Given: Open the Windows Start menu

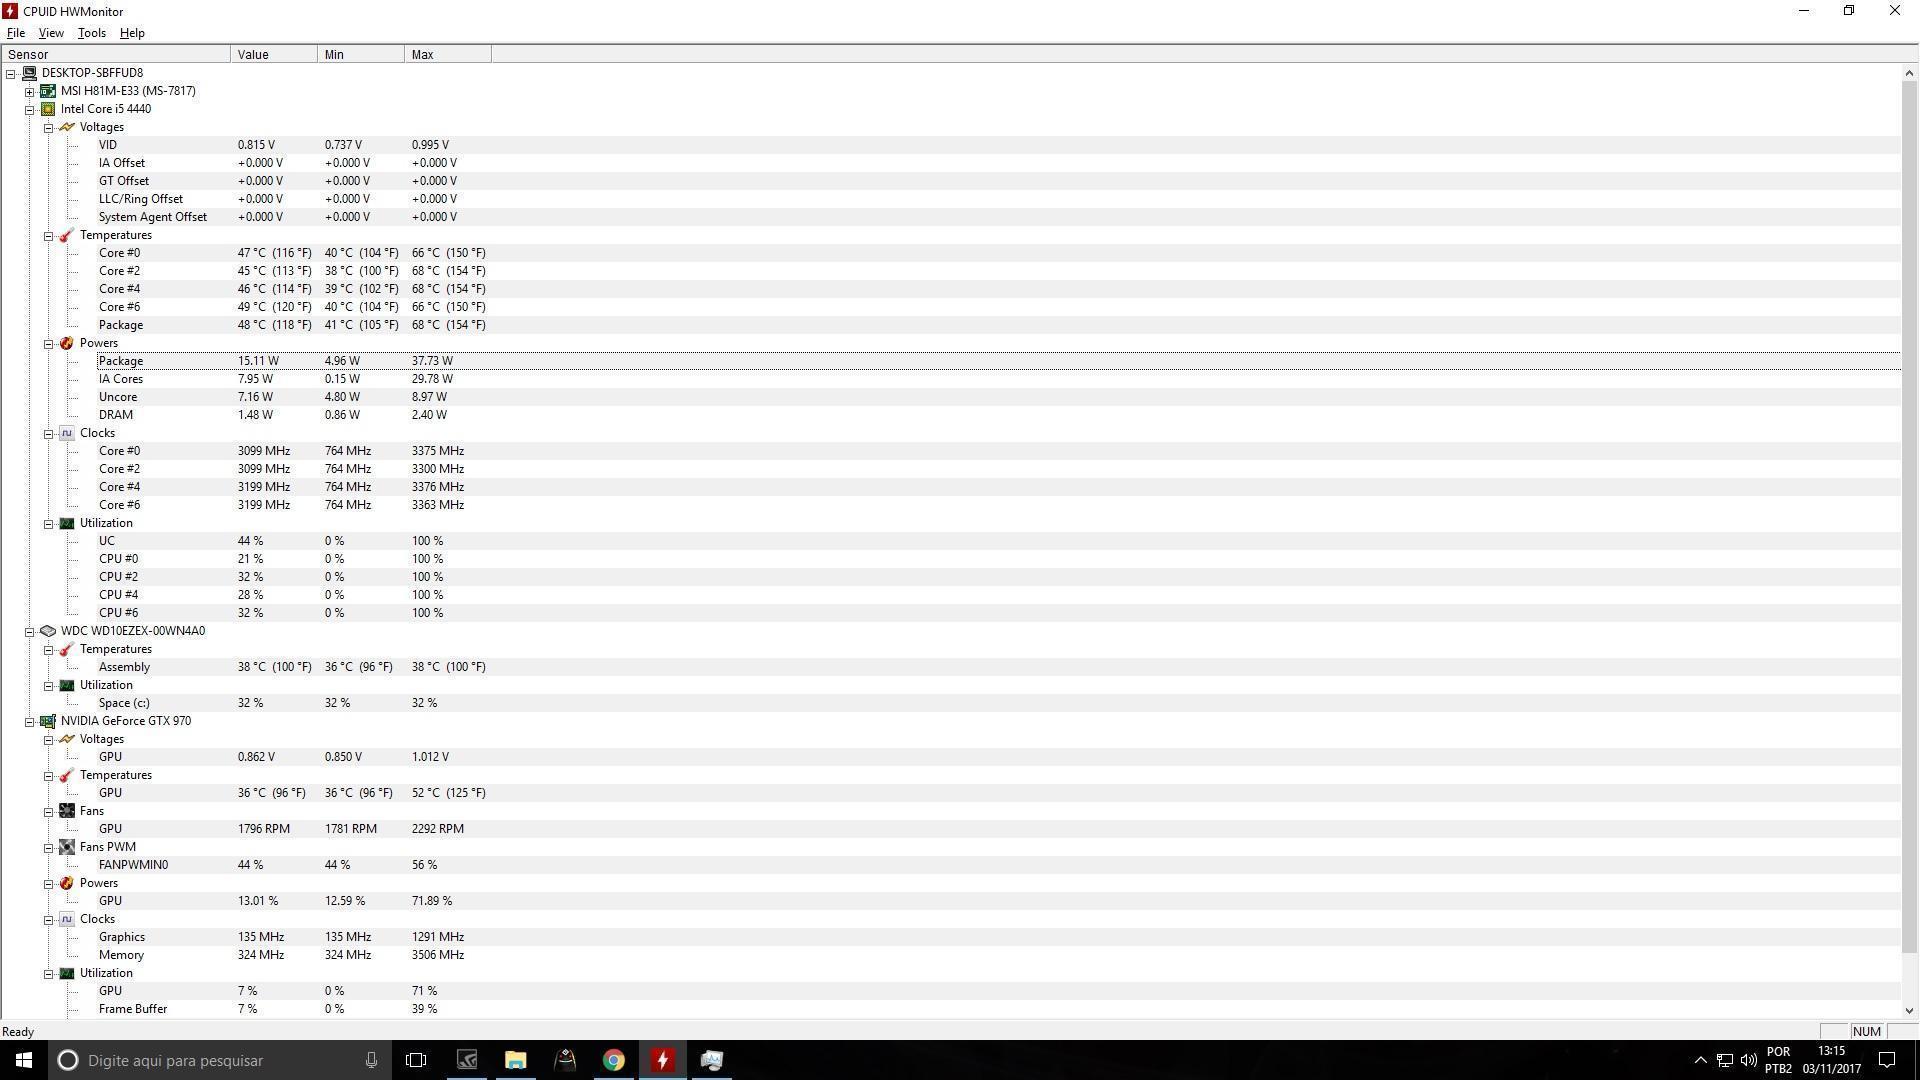Looking at the screenshot, I should 24,1060.
